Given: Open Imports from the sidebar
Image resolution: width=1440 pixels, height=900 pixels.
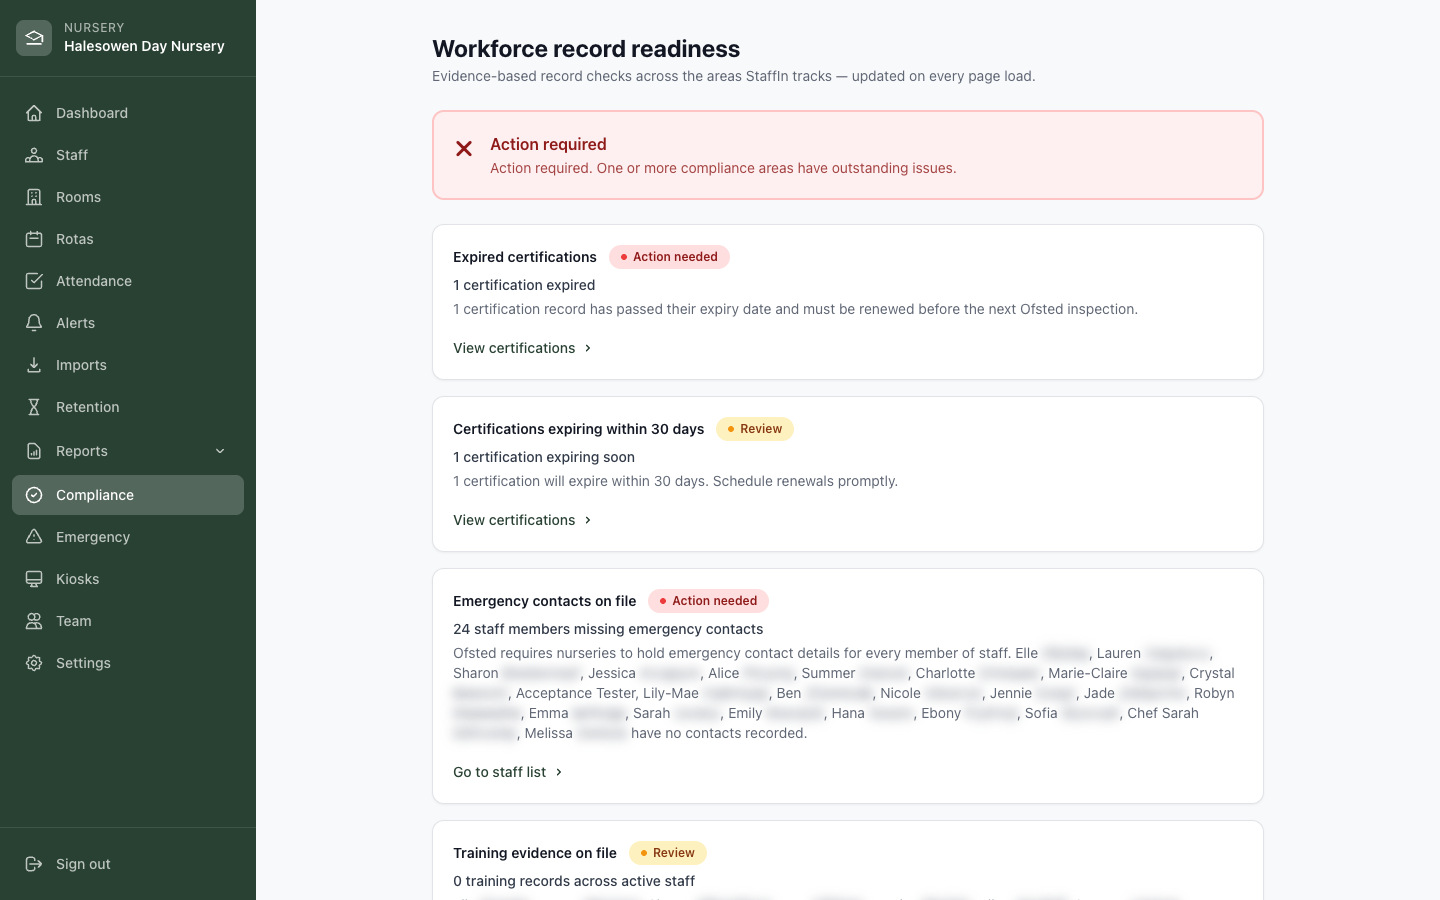Looking at the screenshot, I should (x=128, y=365).
